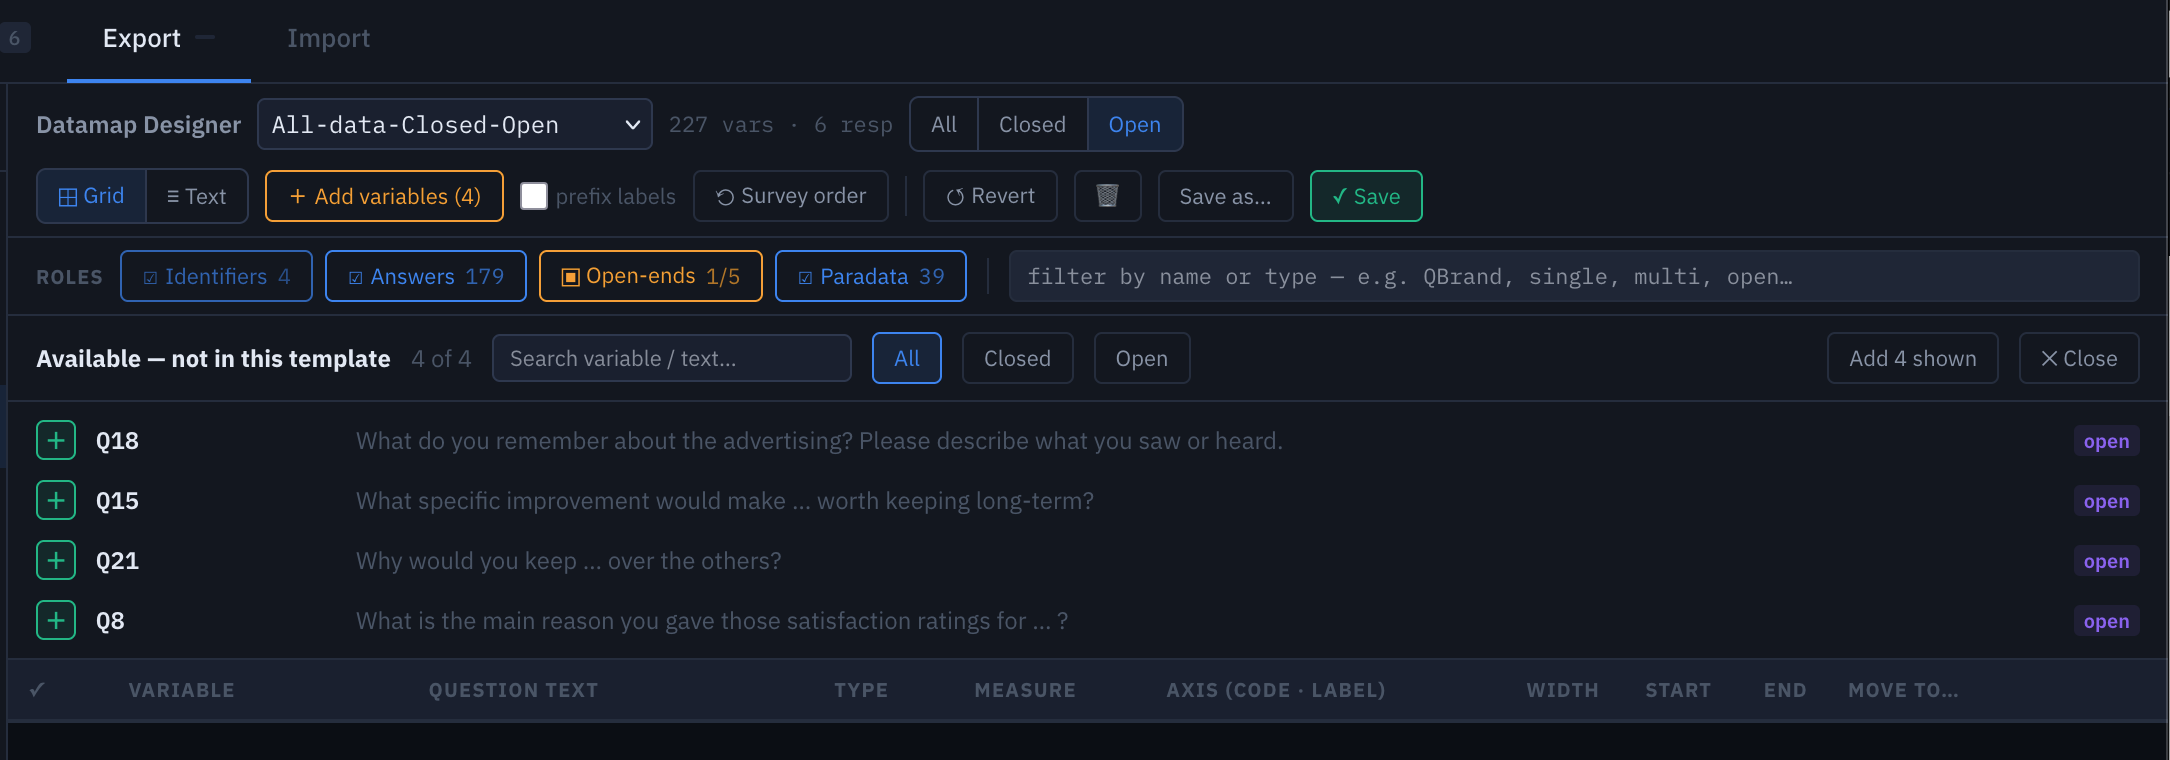Click the AXIS (CODE · LABEL) column header

click(x=1276, y=690)
